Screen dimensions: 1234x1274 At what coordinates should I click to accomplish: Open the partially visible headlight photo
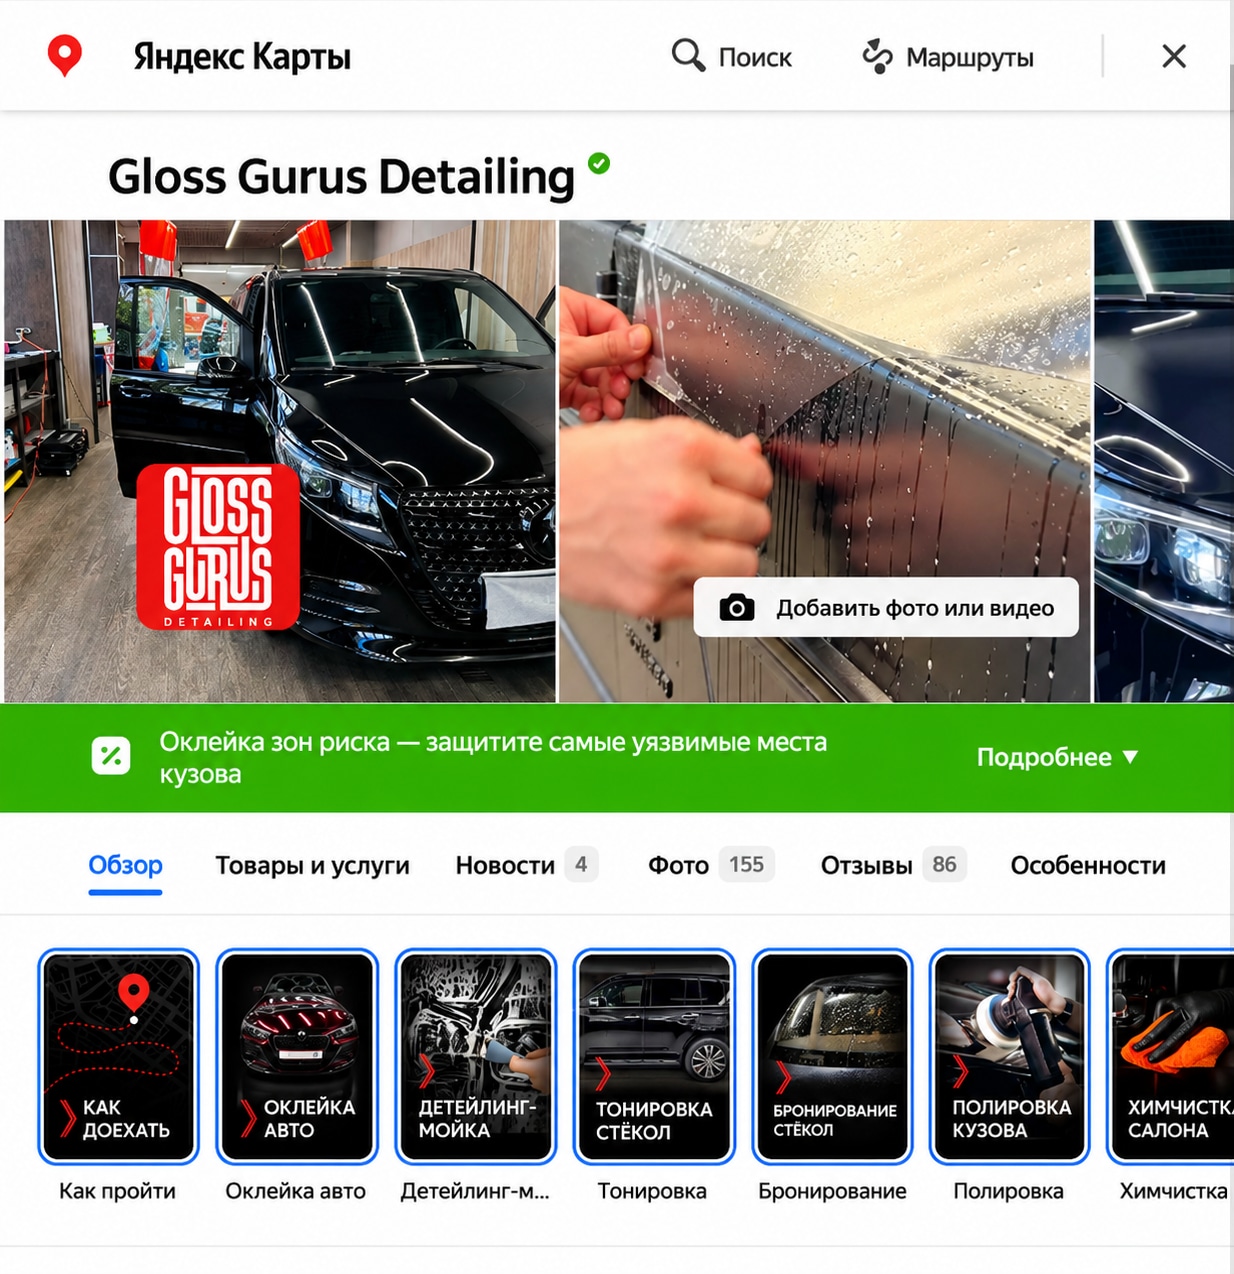coord(1164,461)
